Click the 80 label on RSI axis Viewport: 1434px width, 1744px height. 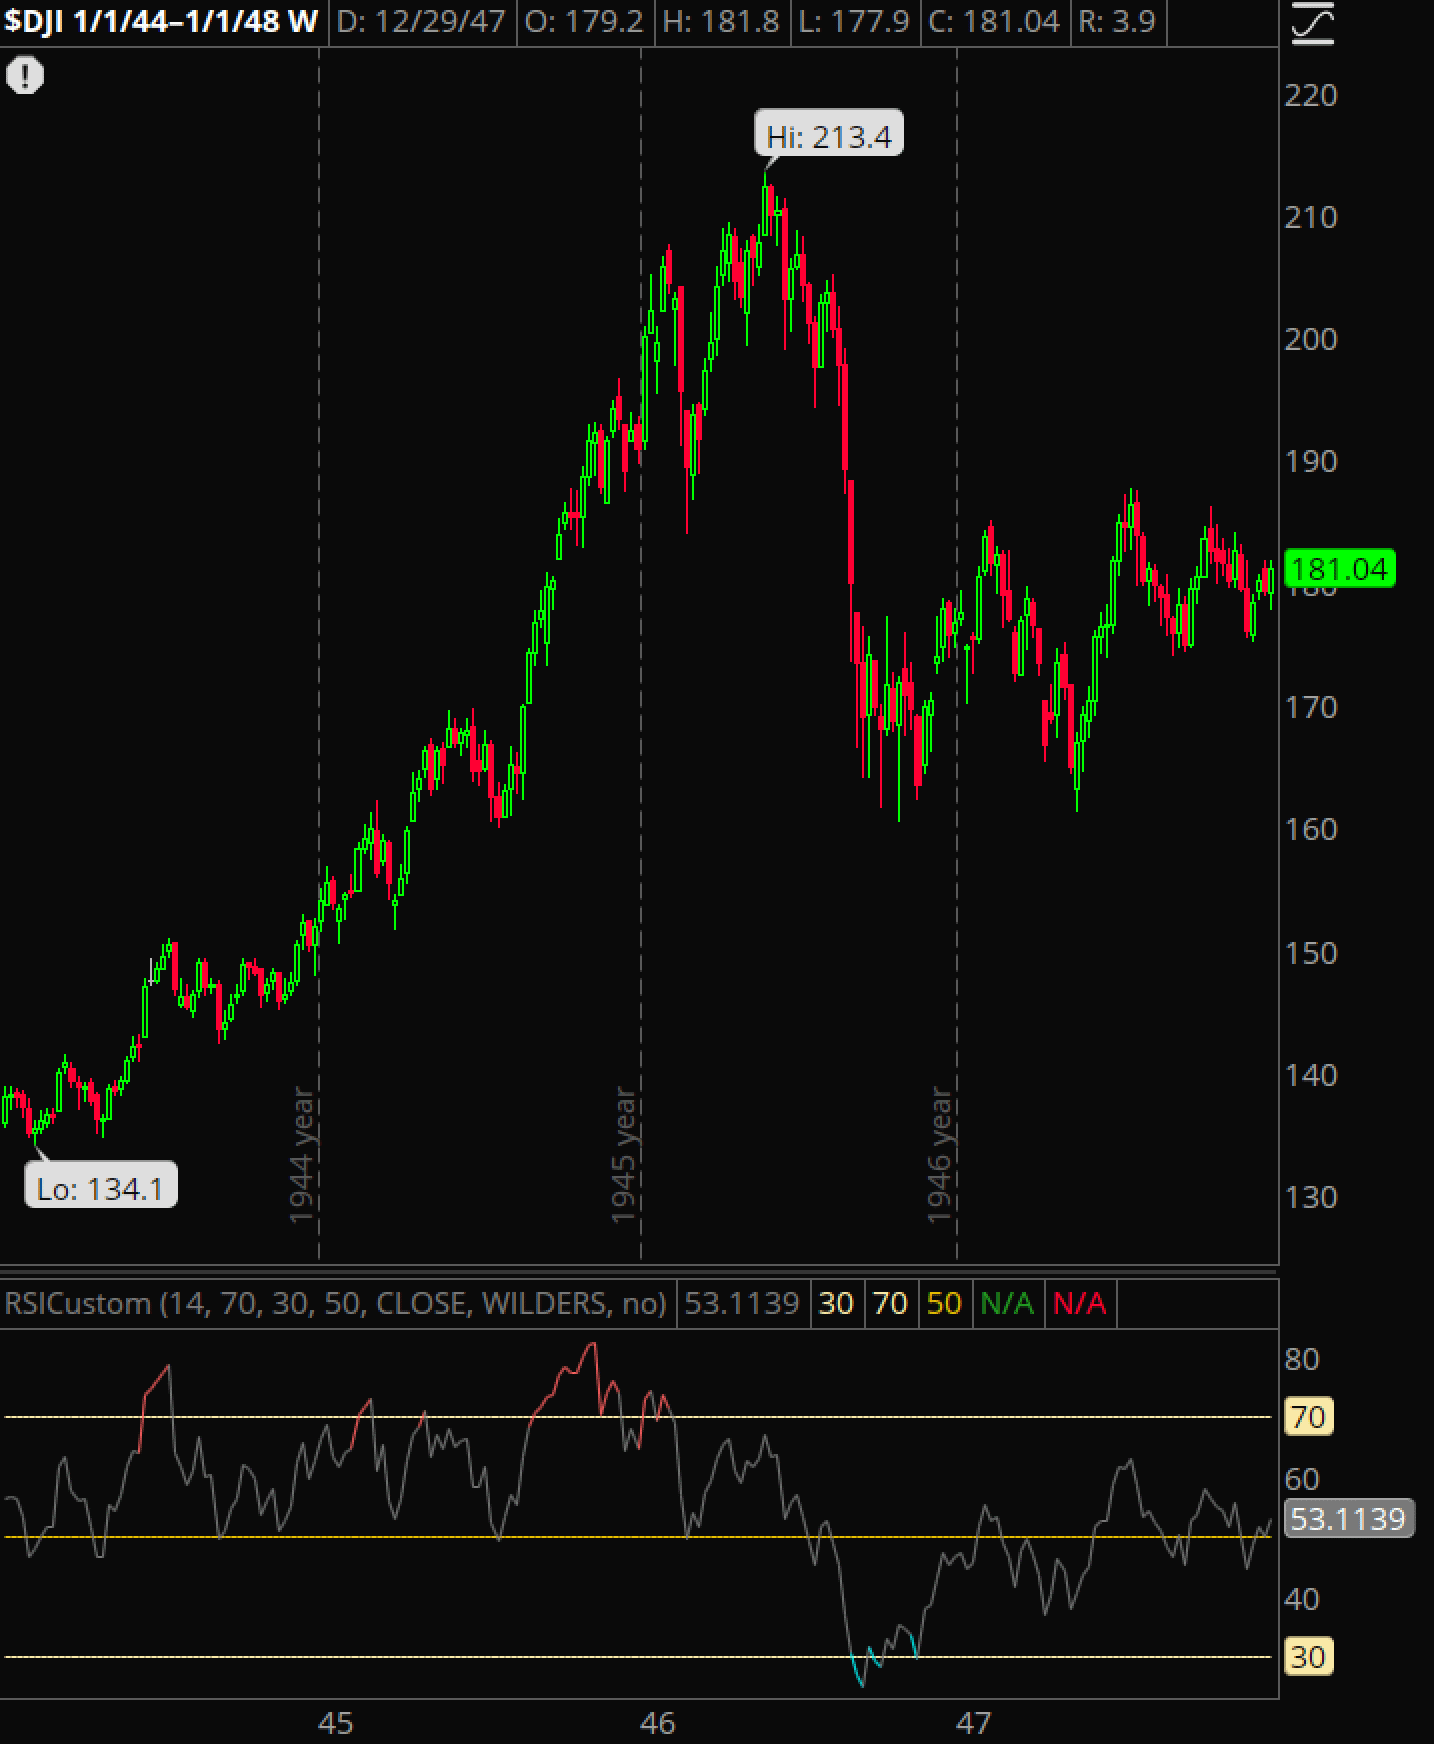point(1302,1359)
